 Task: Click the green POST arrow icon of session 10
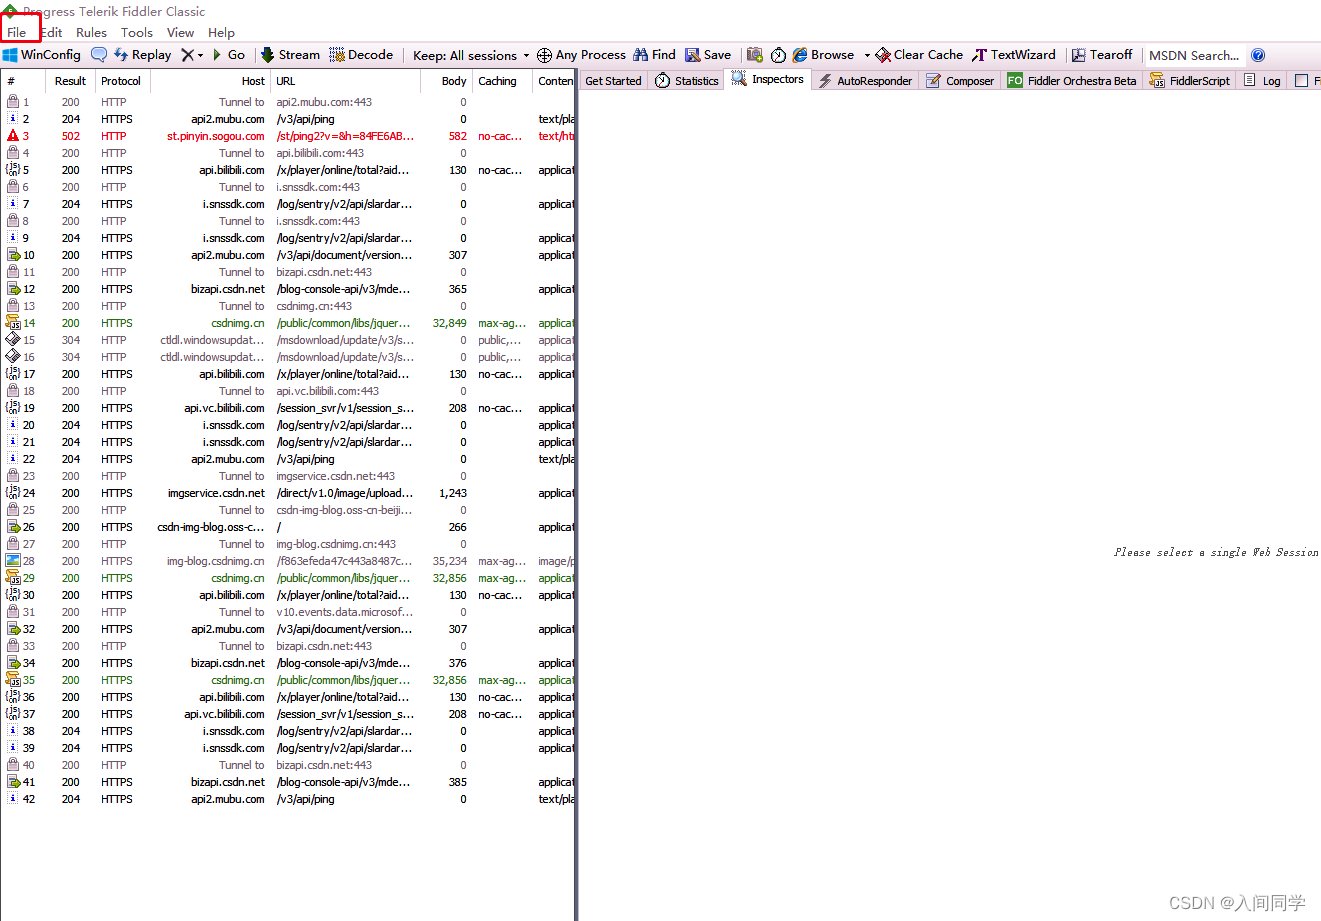click(13, 254)
